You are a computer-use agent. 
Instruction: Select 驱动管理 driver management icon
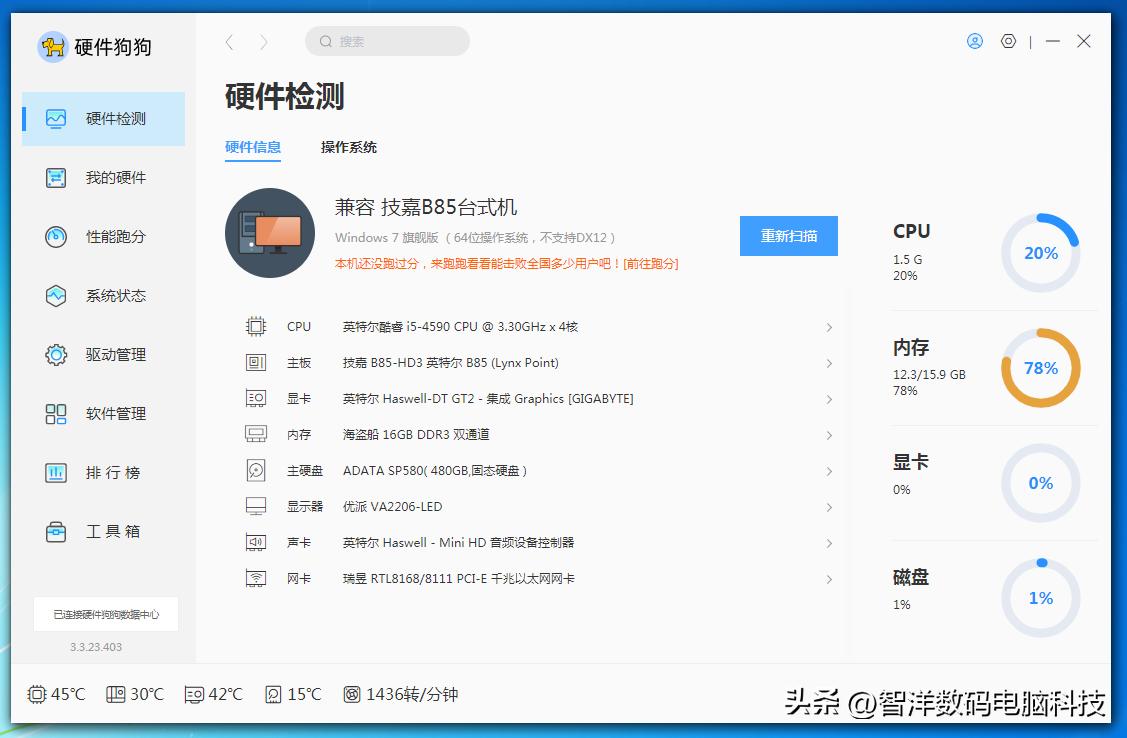(x=57, y=354)
